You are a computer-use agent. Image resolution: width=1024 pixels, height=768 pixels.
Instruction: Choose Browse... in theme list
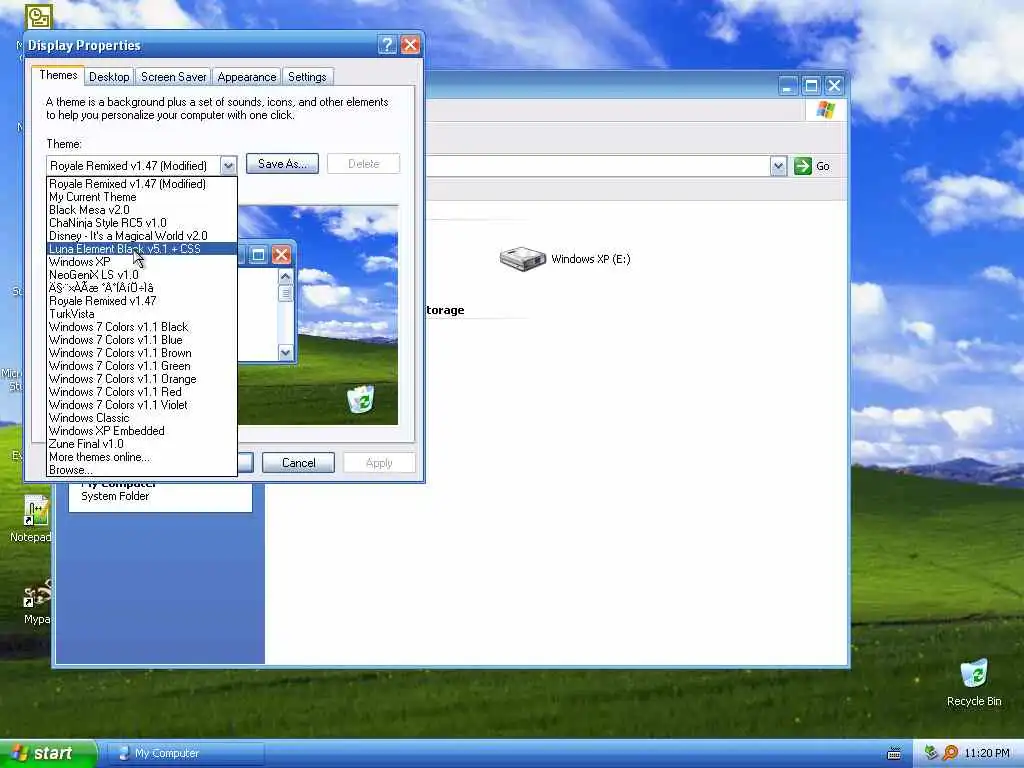(142, 470)
